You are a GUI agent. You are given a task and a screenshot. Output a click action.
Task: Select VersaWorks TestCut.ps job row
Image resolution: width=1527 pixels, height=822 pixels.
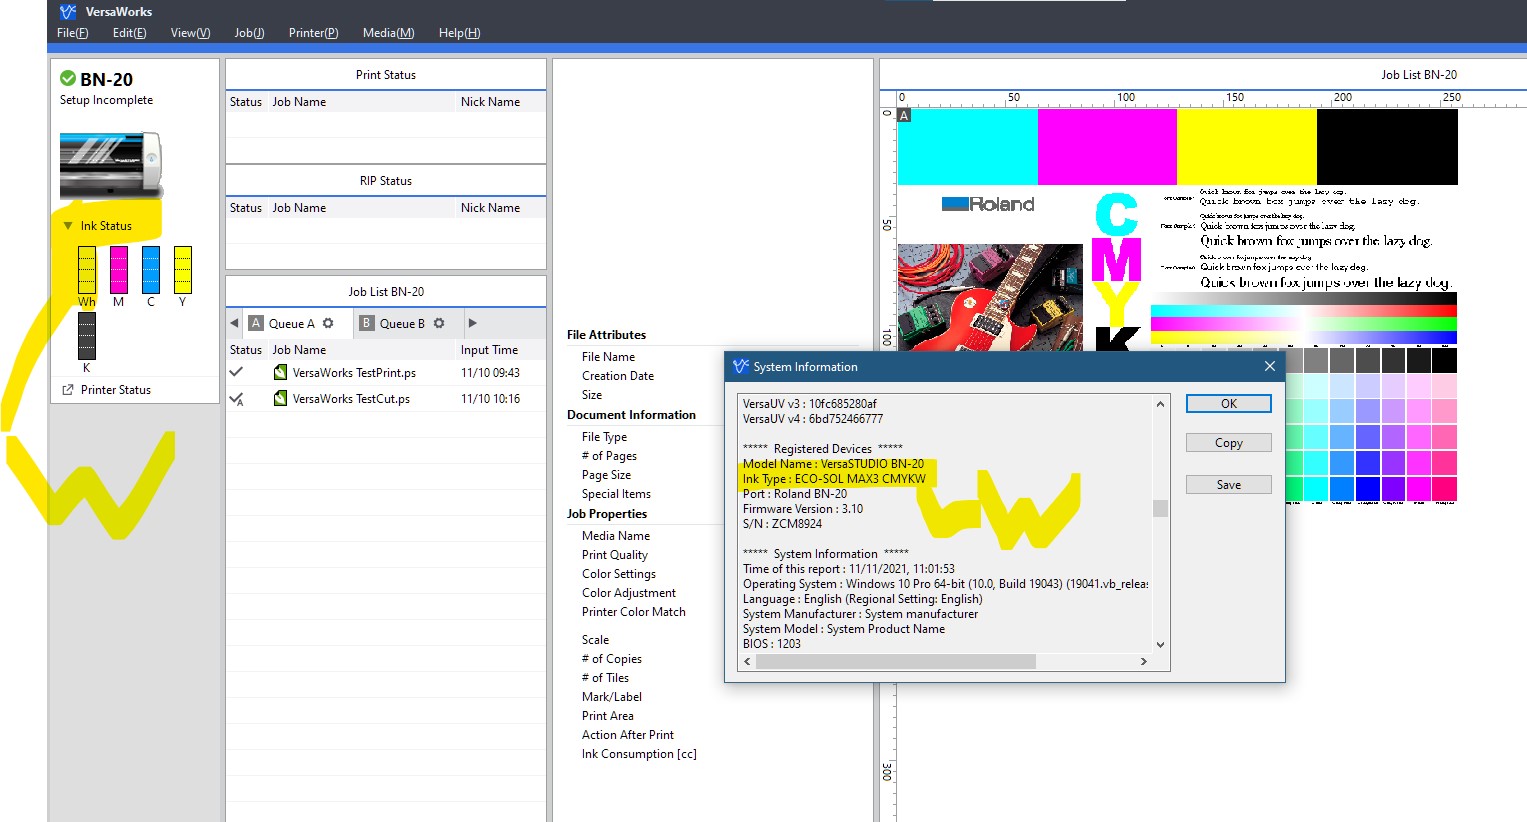pyautogui.click(x=386, y=398)
